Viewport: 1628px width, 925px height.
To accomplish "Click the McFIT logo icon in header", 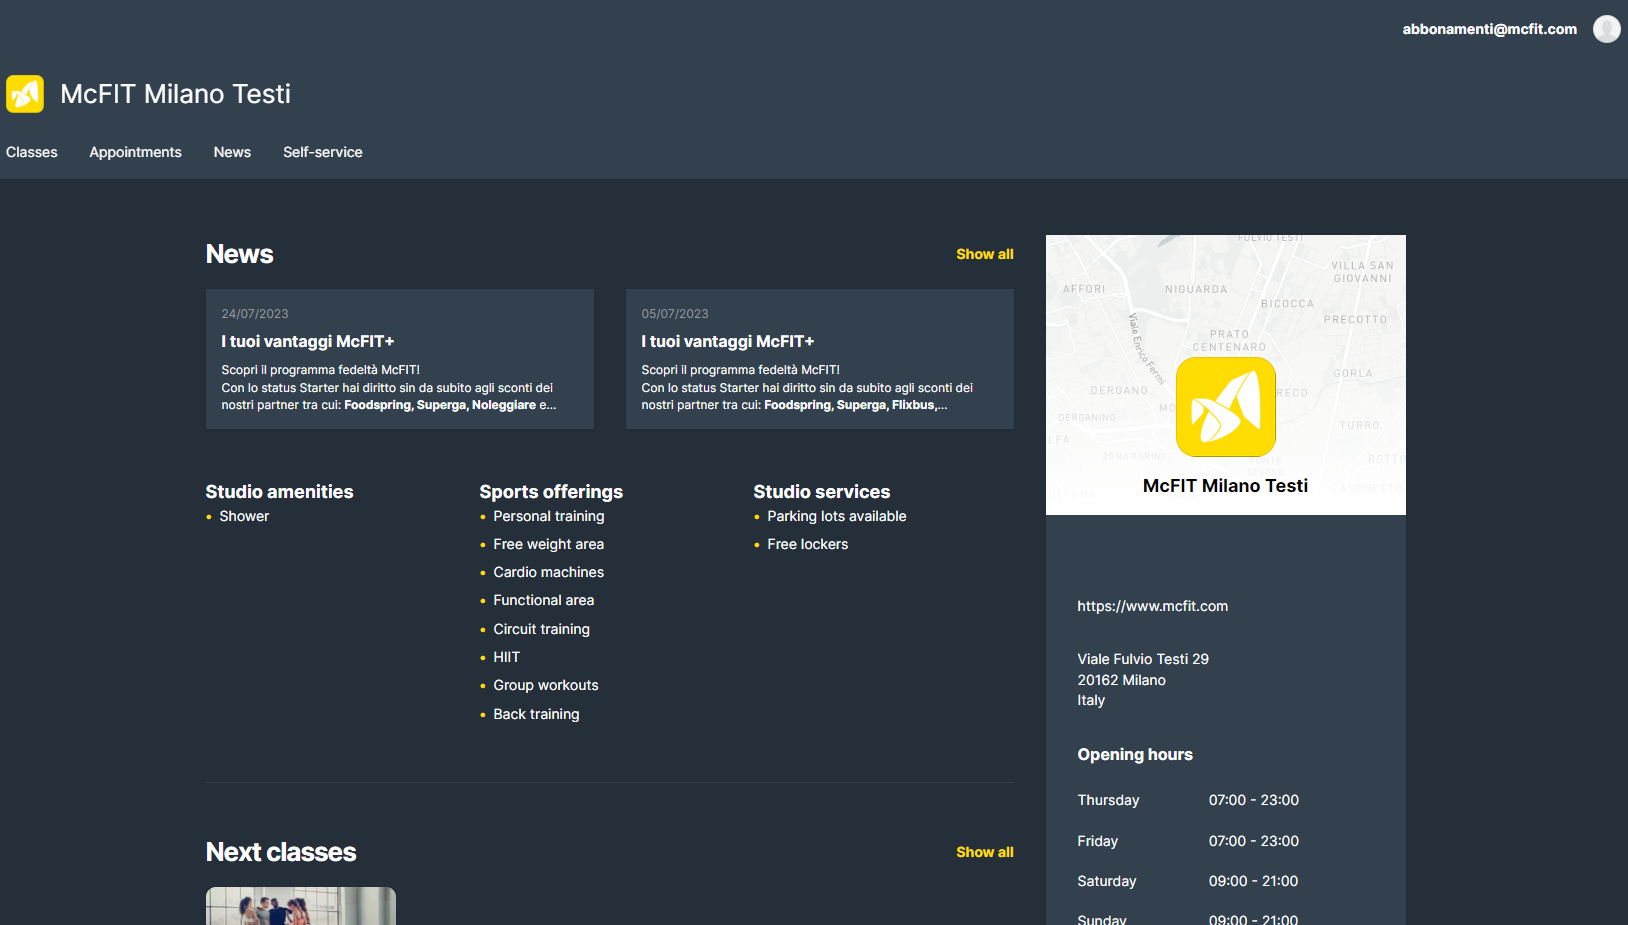I will click(x=25, y=94).
